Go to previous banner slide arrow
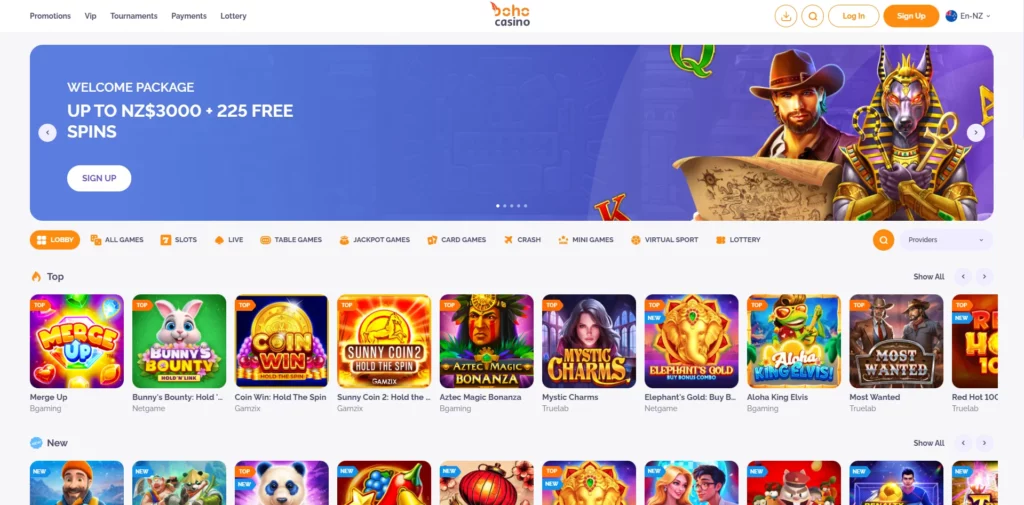This screenshot has width=1024, height=505. coord(47,133)
